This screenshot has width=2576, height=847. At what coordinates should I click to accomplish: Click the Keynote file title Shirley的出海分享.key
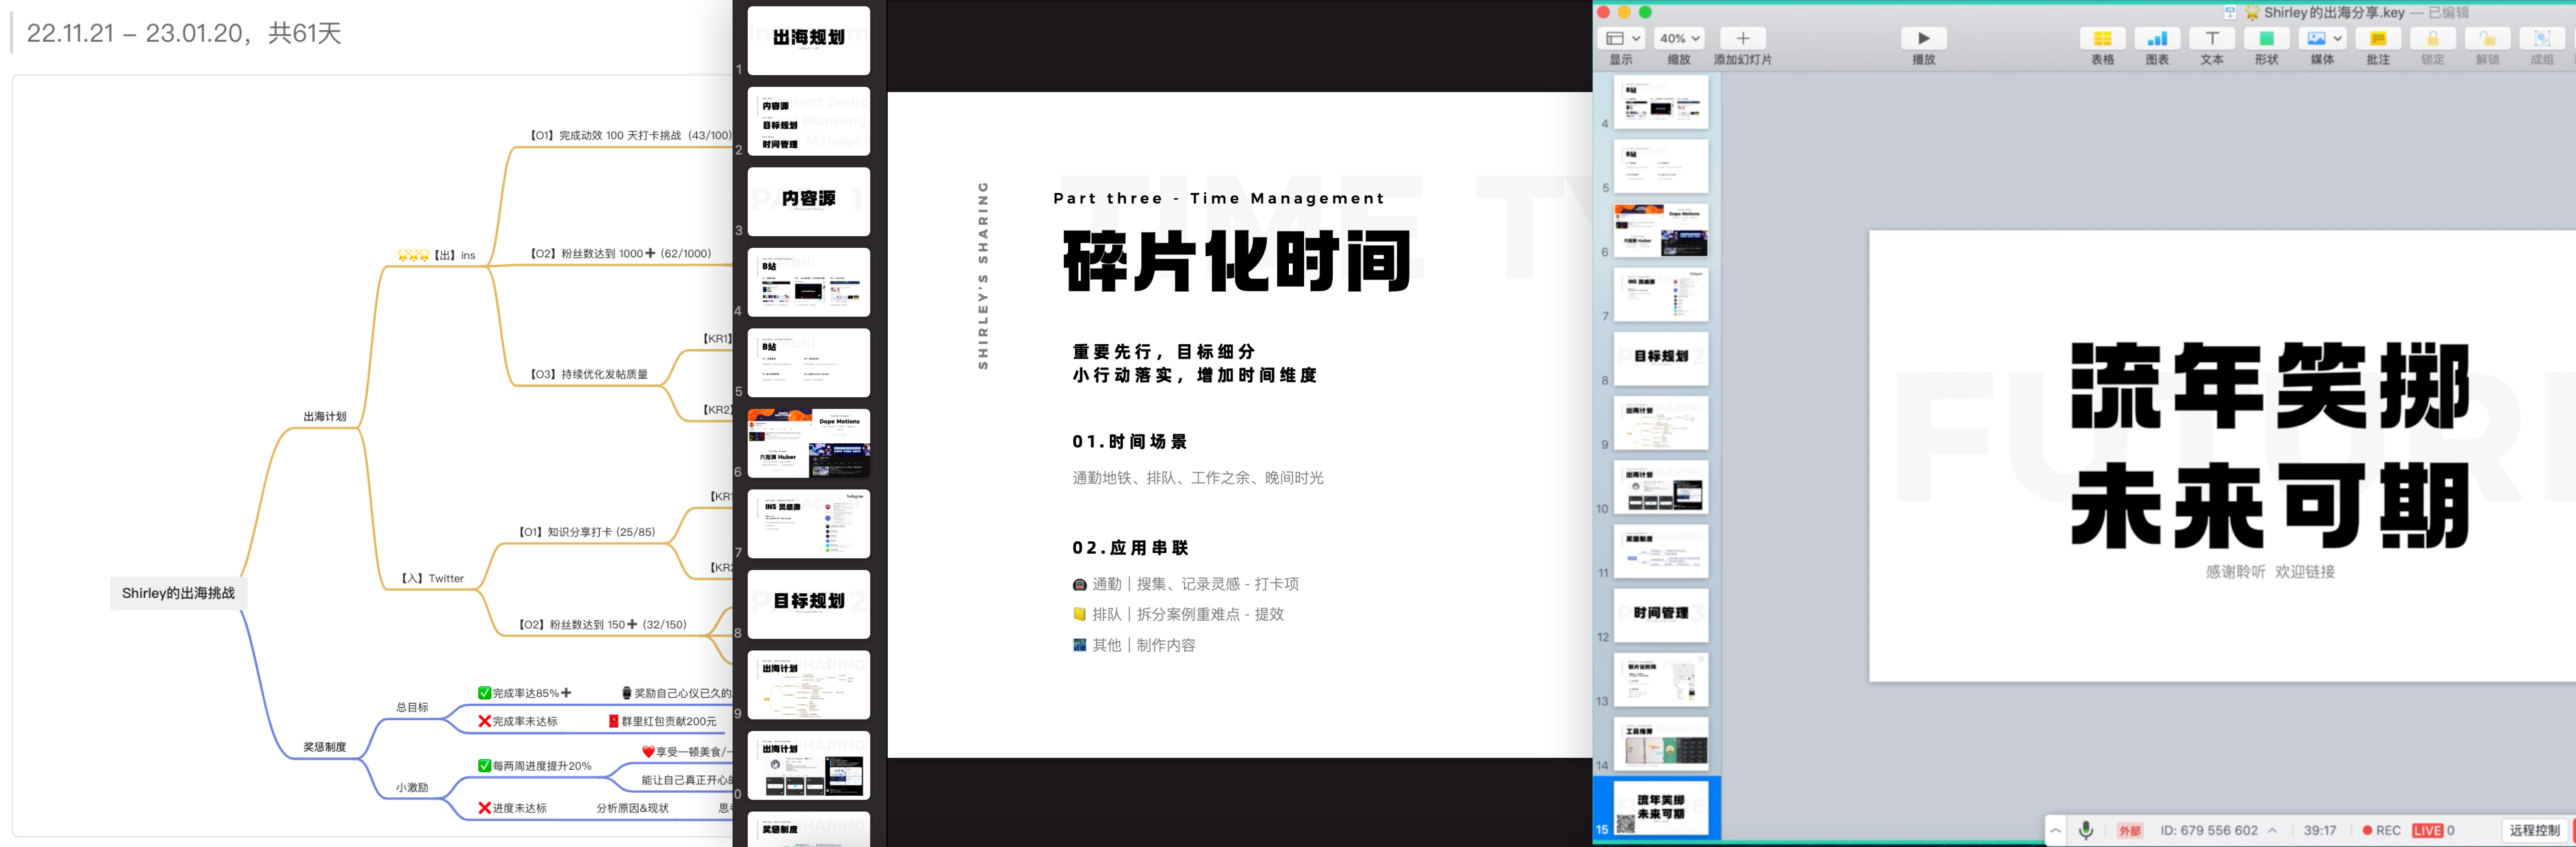tap(2334, 13)
